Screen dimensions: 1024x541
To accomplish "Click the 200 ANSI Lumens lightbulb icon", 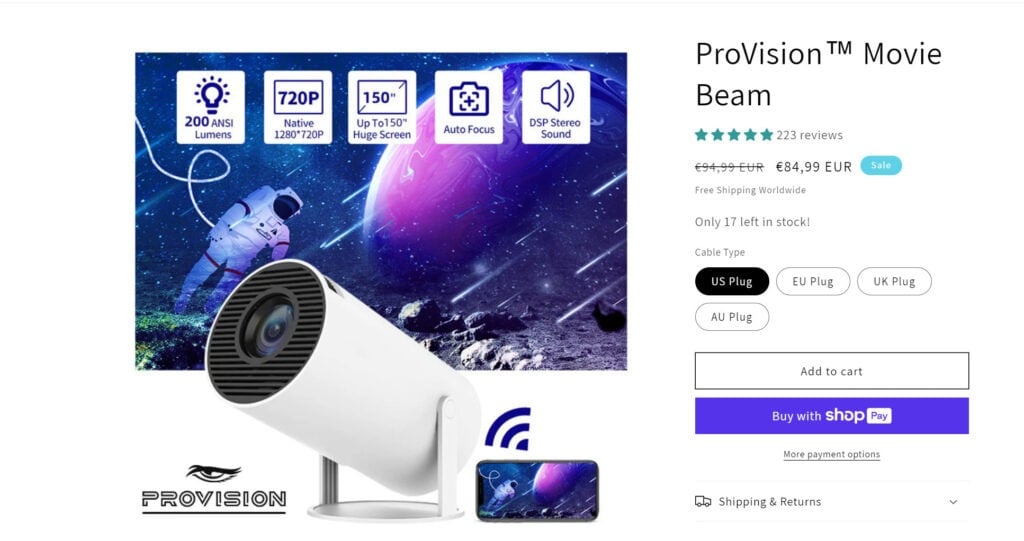I will click(x=211, y=95).
